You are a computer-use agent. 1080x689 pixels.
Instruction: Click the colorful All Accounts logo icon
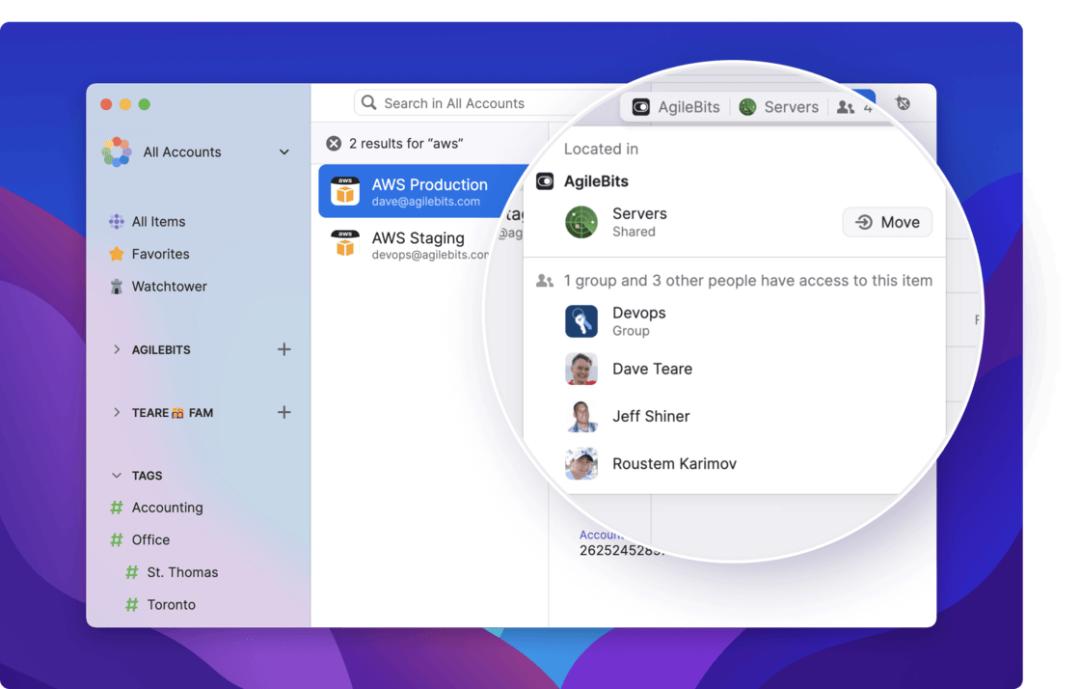click(116, 152)
